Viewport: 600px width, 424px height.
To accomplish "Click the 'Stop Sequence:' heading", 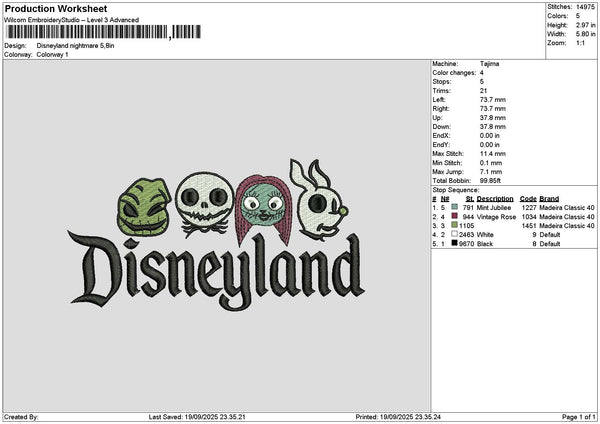I will click(456, 190).
